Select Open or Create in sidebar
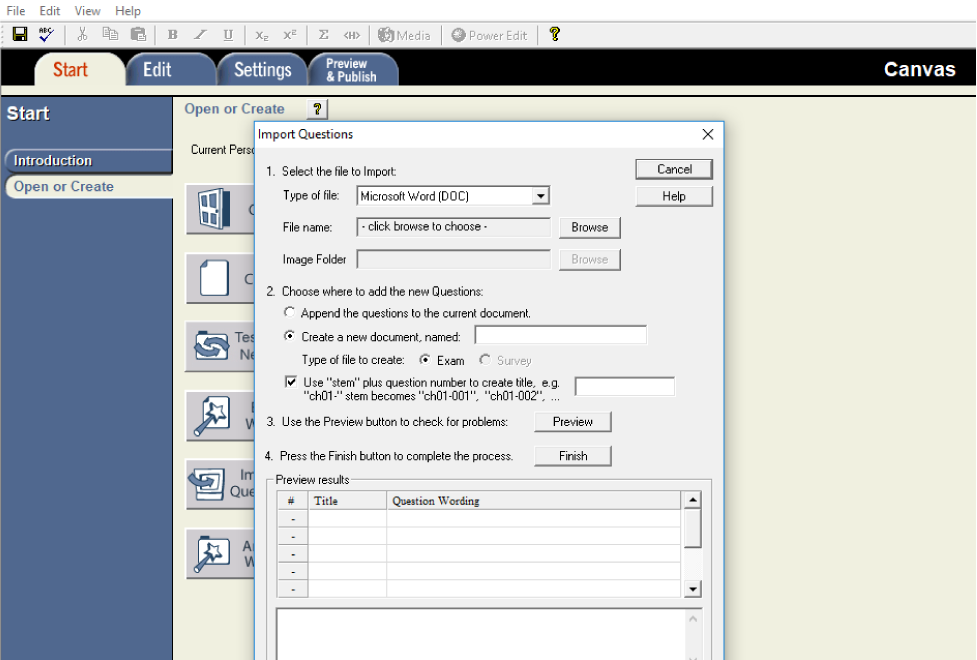The height and width of the screenshot is (660, 977). tap(88, 186)
